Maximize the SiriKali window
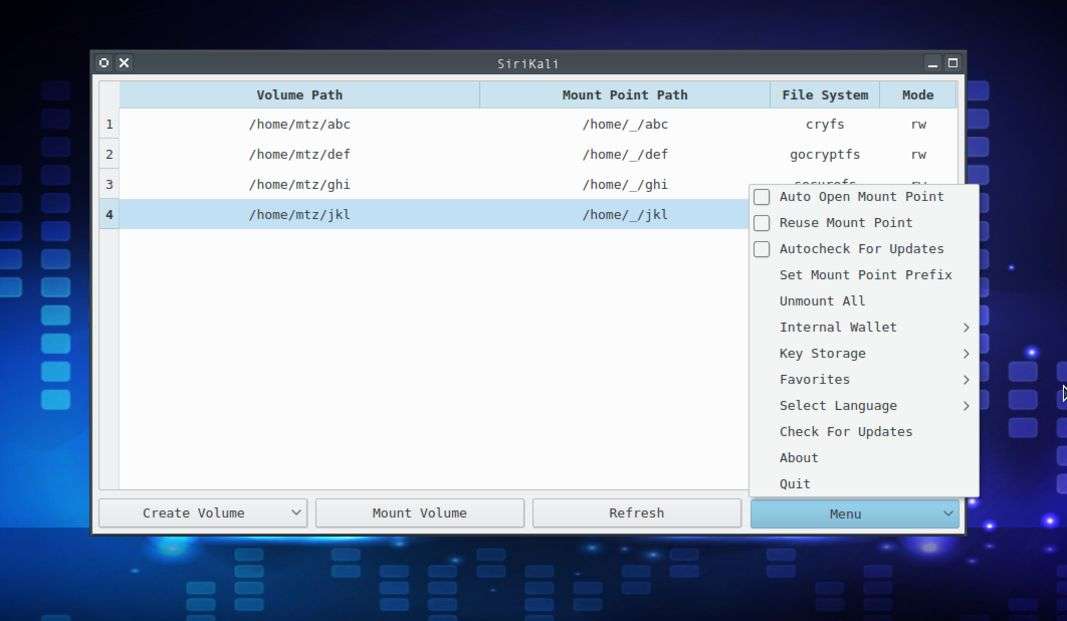The height and width of the screenshot is (621, 1067). coord(952,63)
